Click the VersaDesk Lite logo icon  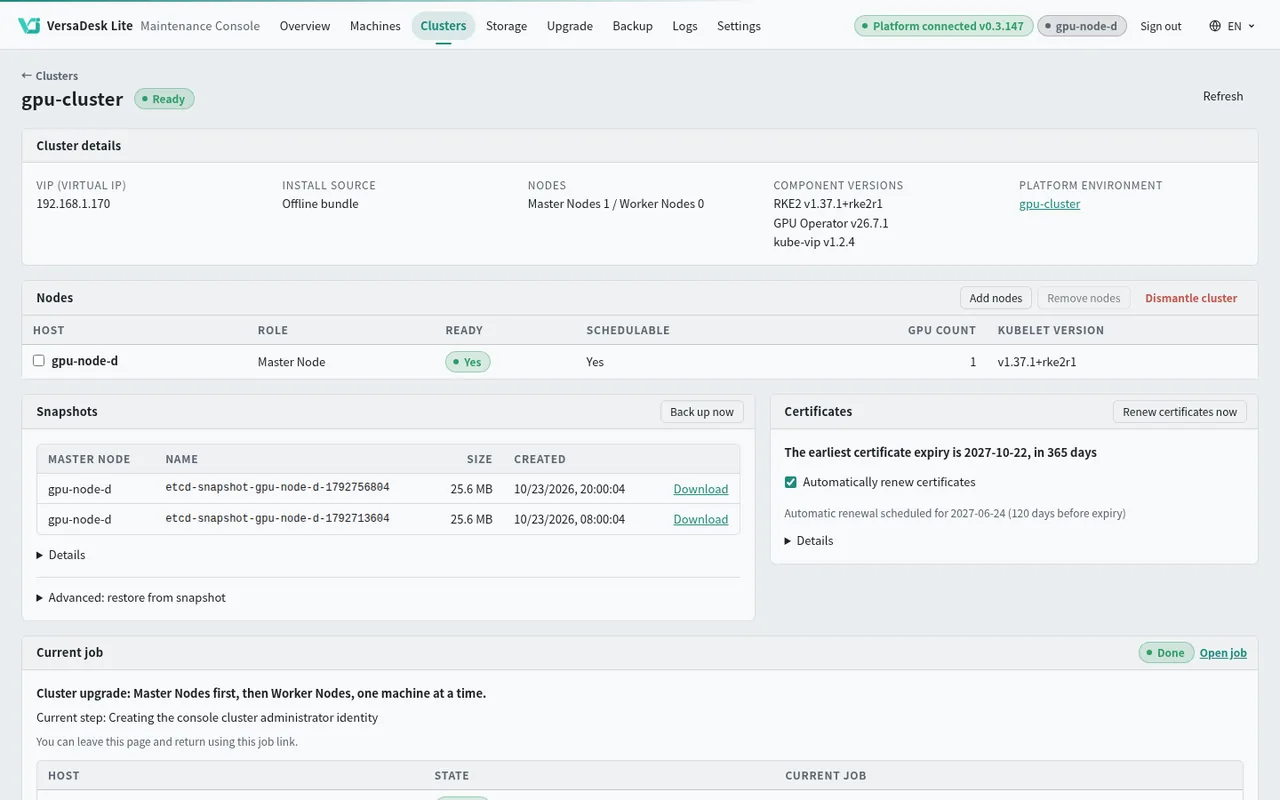(x=29, y=26)
